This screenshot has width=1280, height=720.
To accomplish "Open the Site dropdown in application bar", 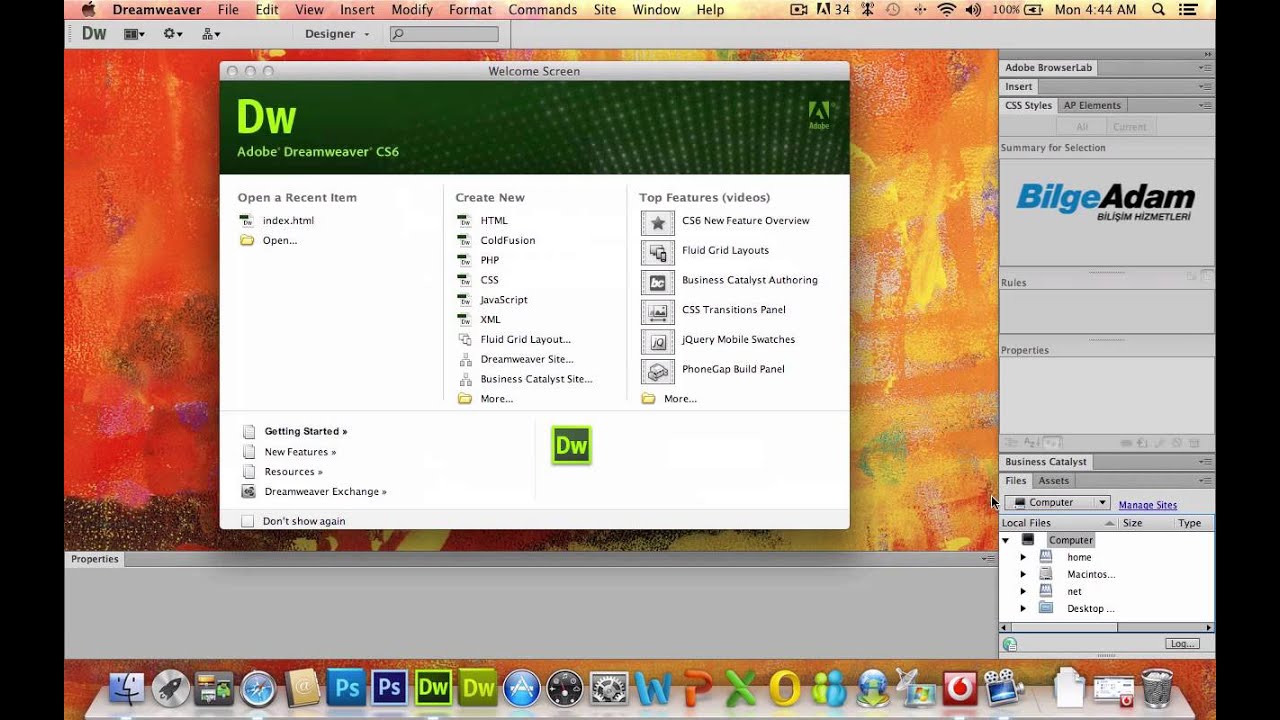I will [211, 34].
